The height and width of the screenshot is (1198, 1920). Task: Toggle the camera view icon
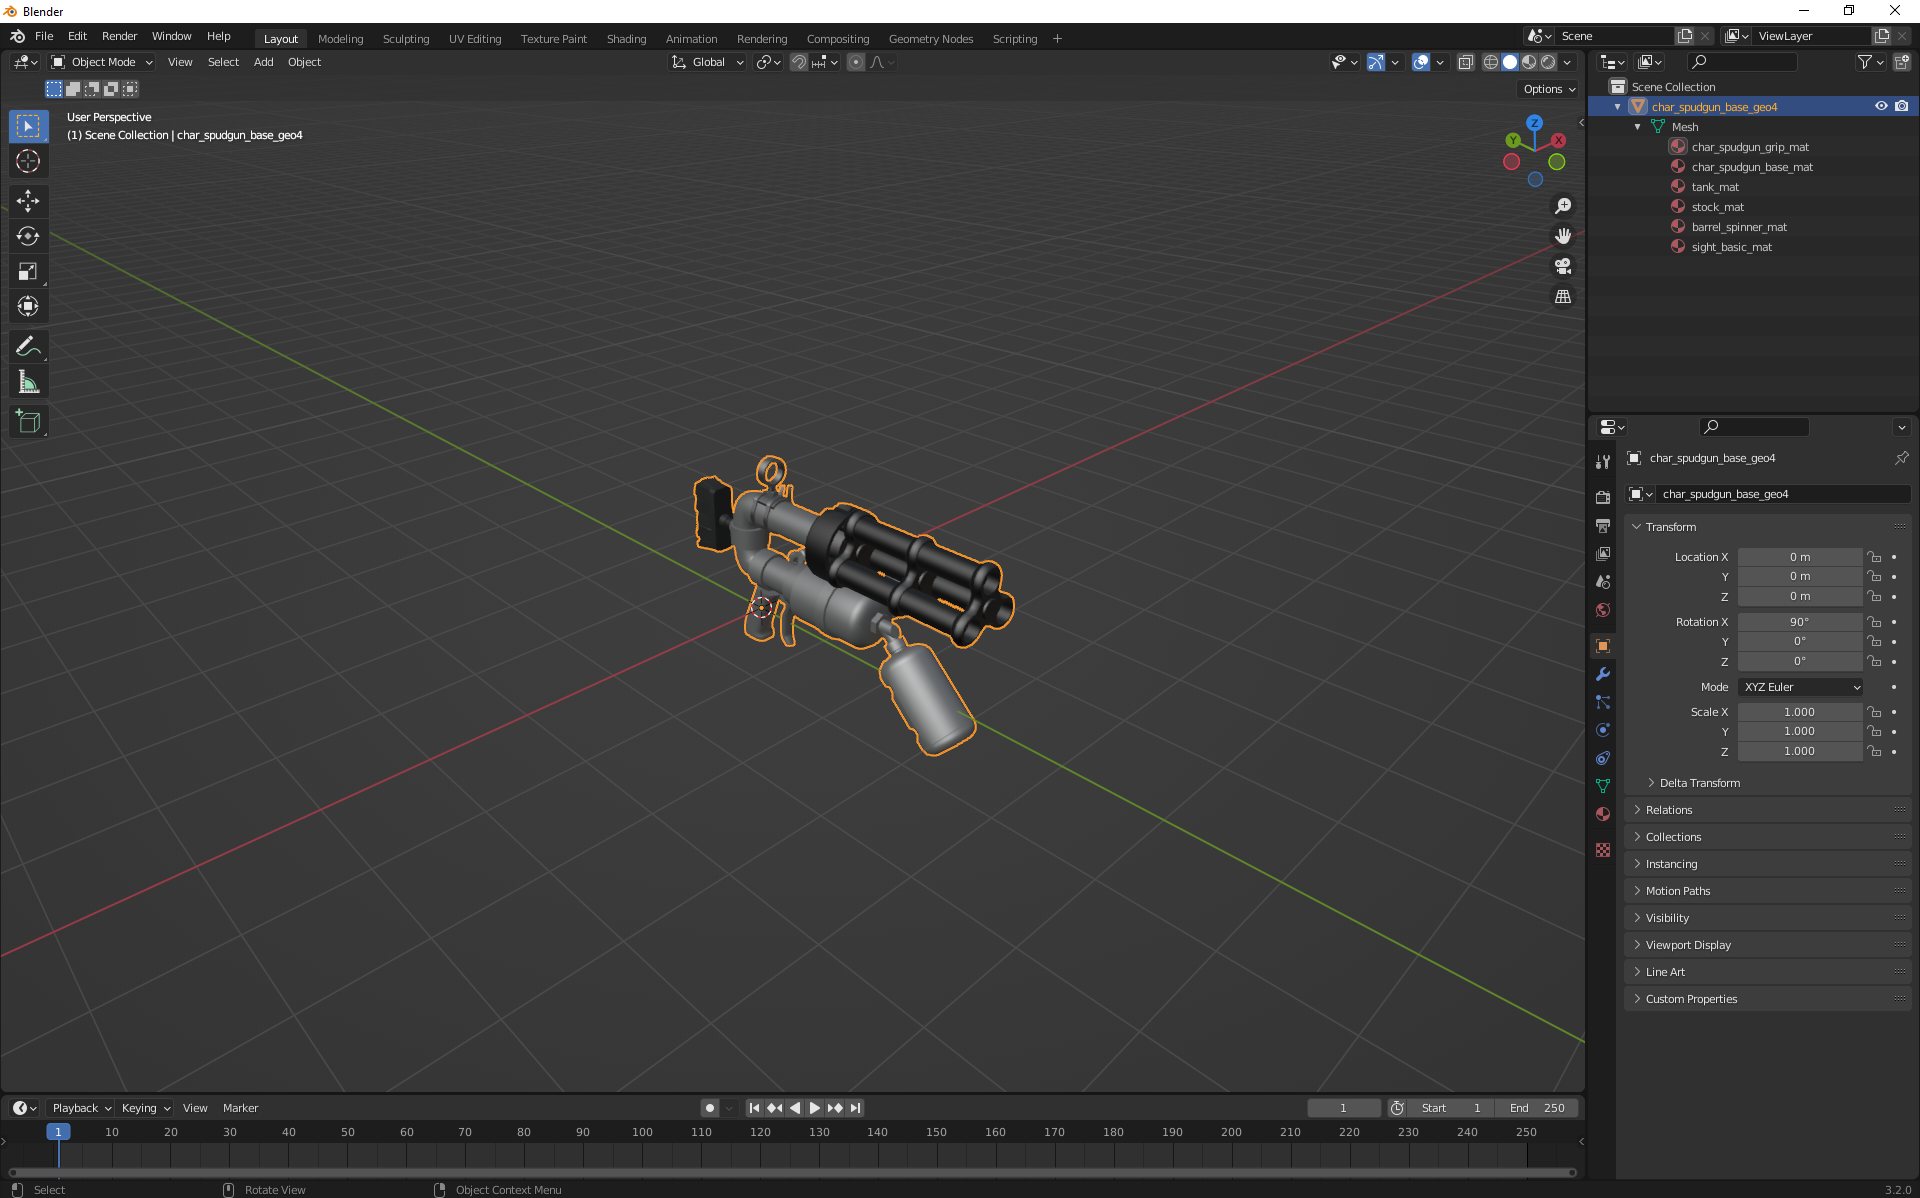point(1563,266)
